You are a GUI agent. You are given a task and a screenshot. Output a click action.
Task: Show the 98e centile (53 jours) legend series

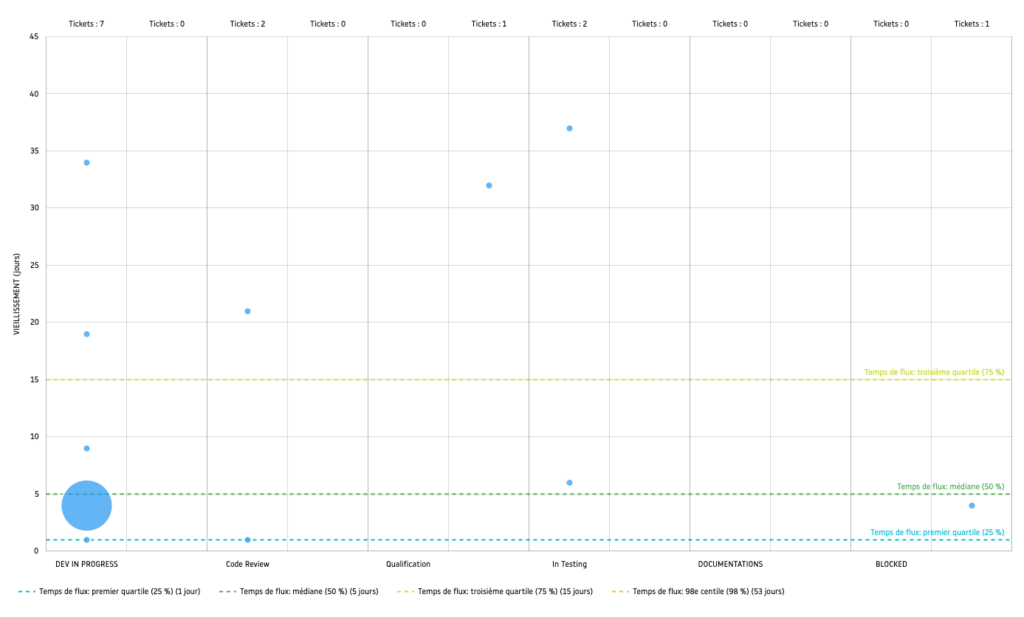[x=707, y=592]
